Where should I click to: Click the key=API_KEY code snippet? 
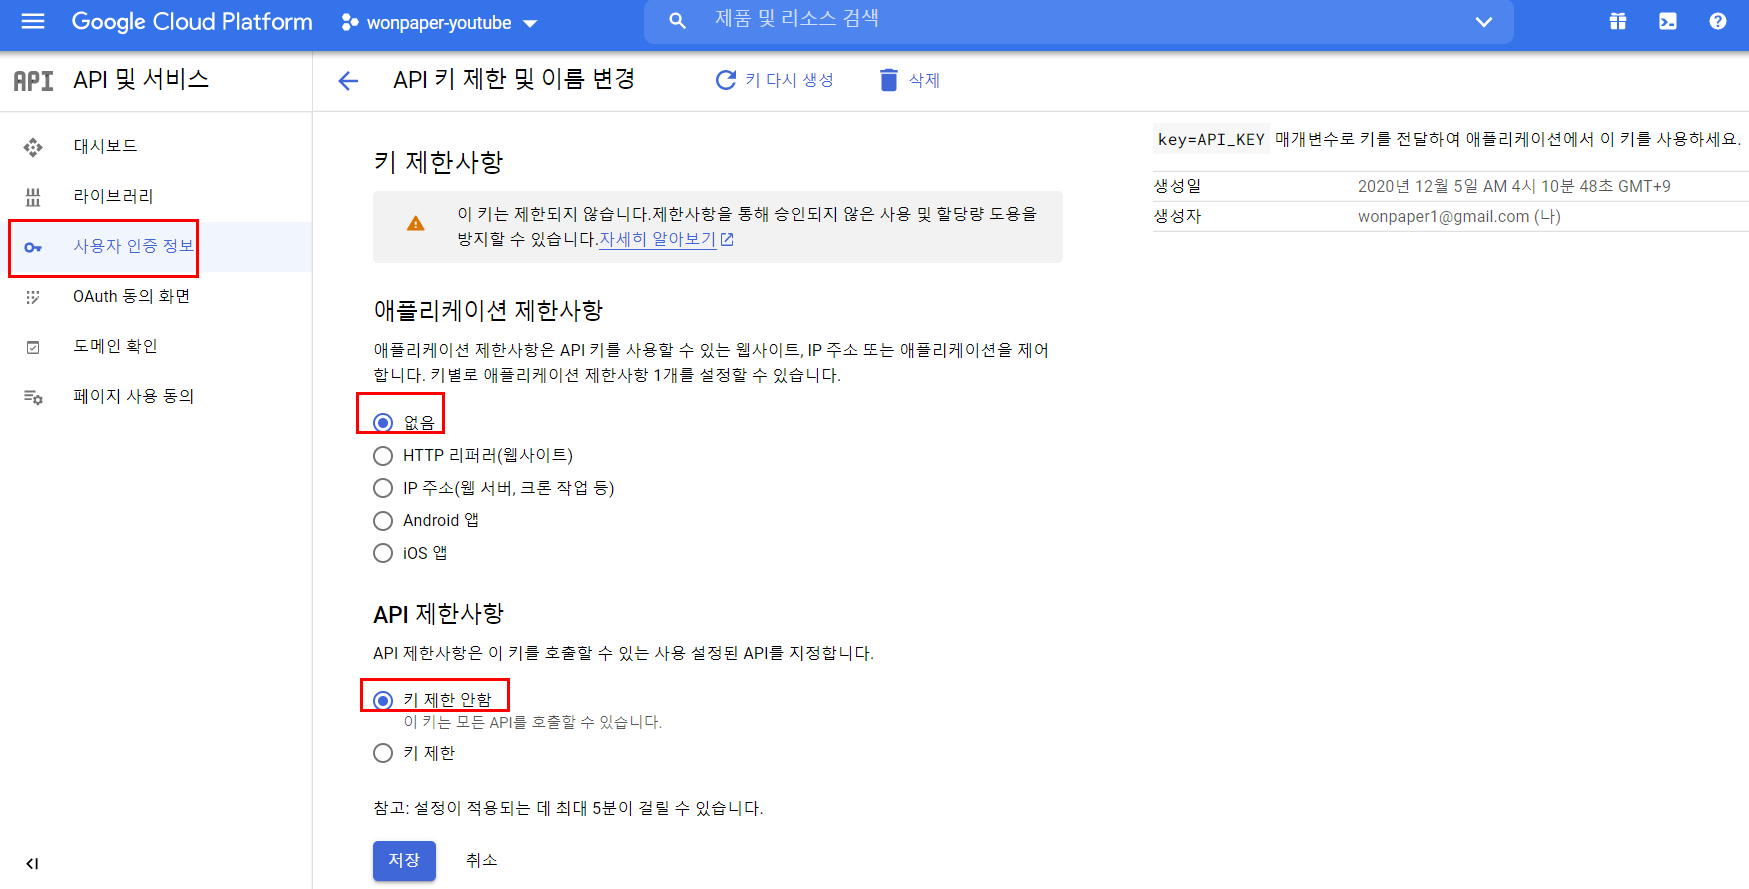pyautogui.click(x=1211, y=139)
